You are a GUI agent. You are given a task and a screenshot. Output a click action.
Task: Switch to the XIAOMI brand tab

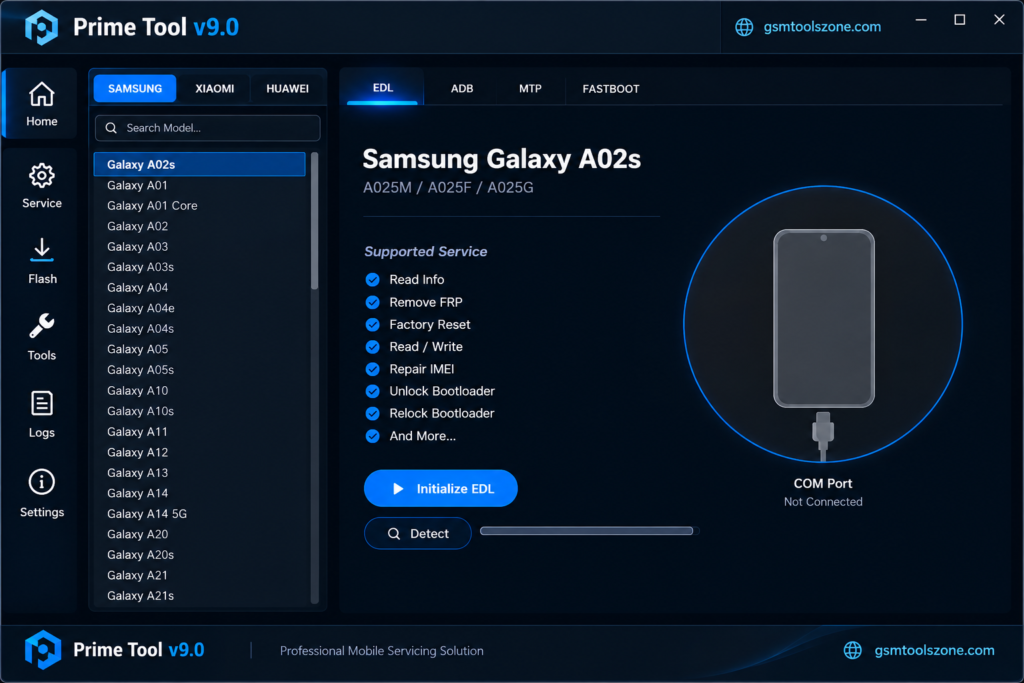click(x=214, y=88)
